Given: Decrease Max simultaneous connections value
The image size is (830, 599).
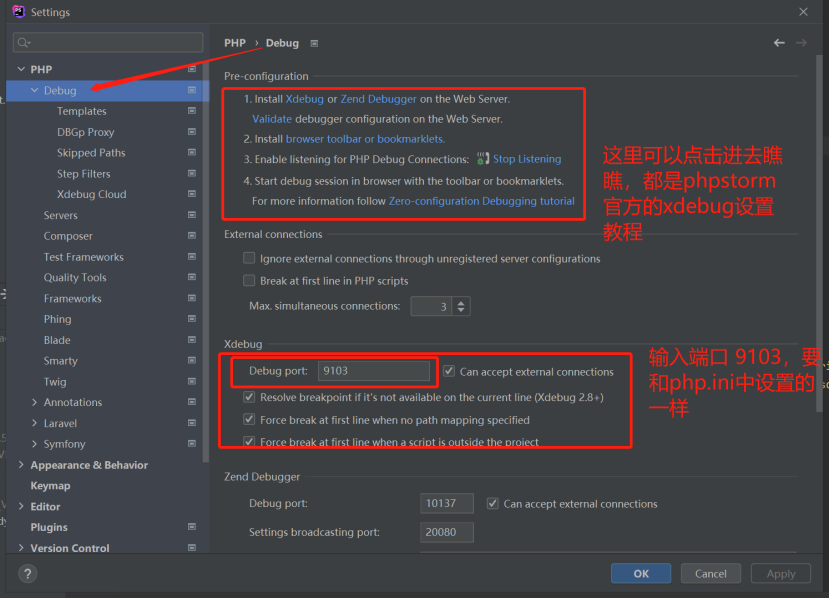Looking at the screenshot, I should click(461, 310).
